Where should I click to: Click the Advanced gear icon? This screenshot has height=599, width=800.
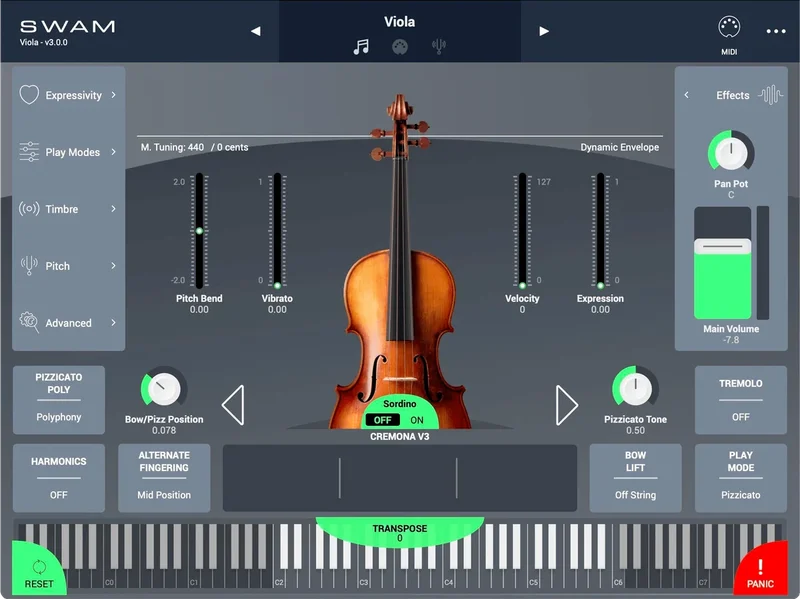[x=29, y=322]
